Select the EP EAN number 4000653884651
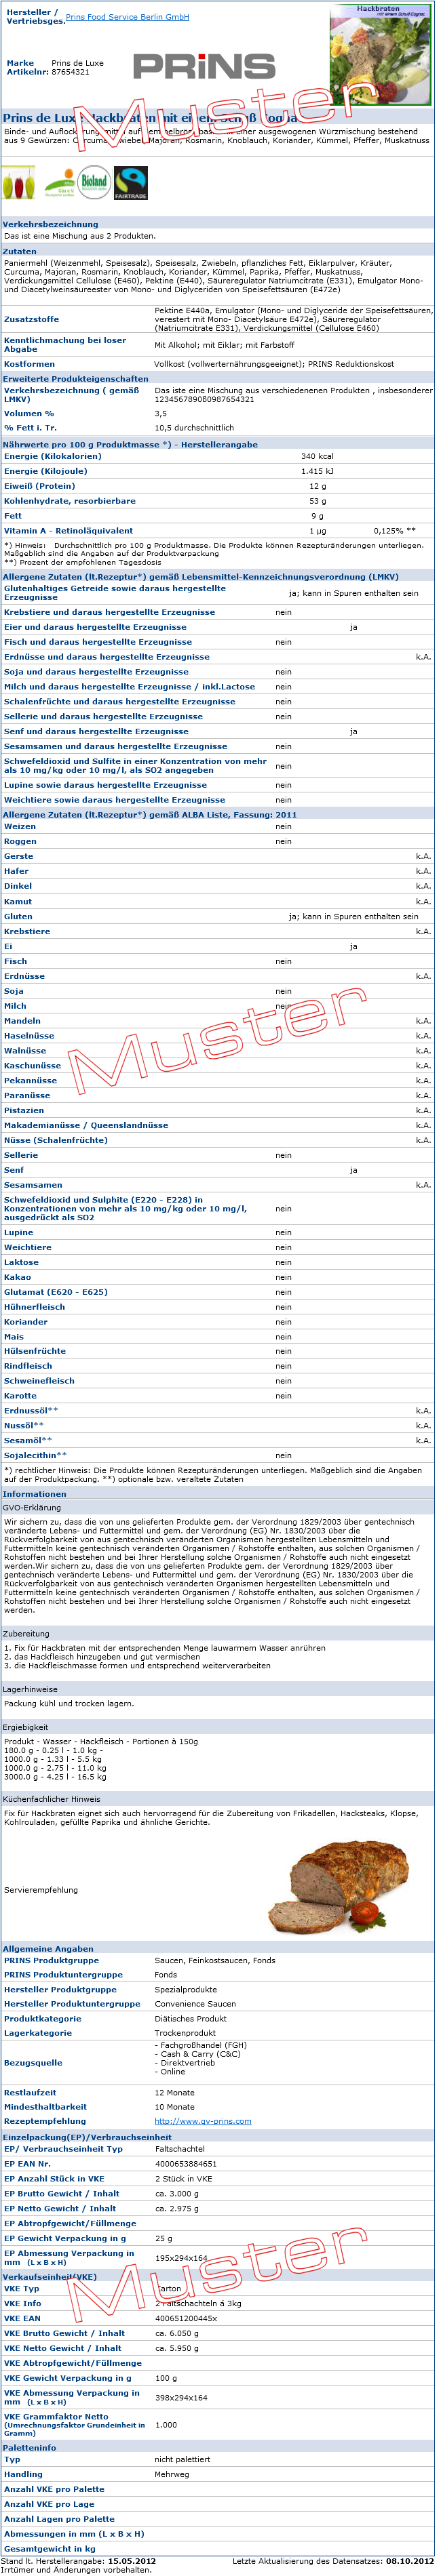This screenshot has height=2576, width=441. point(186,2164)
